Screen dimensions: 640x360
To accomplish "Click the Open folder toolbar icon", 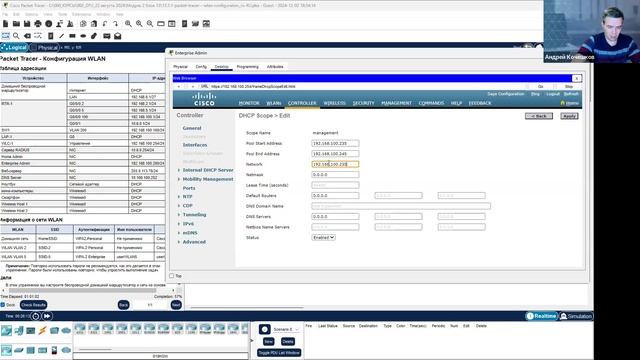I will 16,24.
